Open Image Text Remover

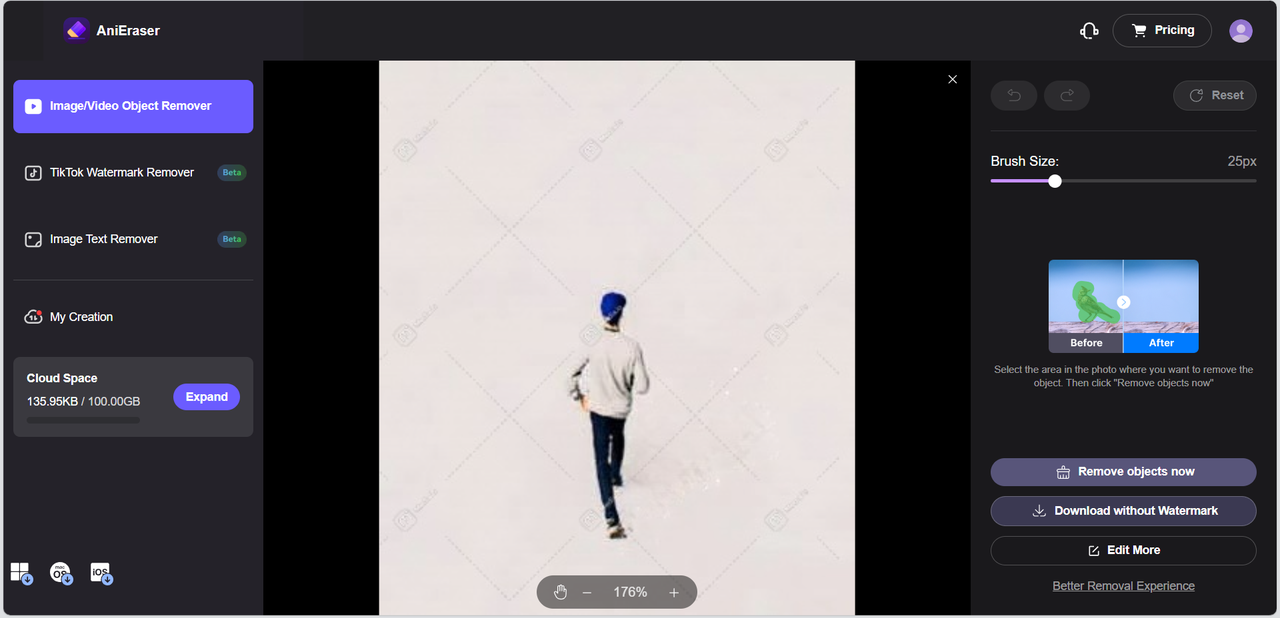pos(133,239)
